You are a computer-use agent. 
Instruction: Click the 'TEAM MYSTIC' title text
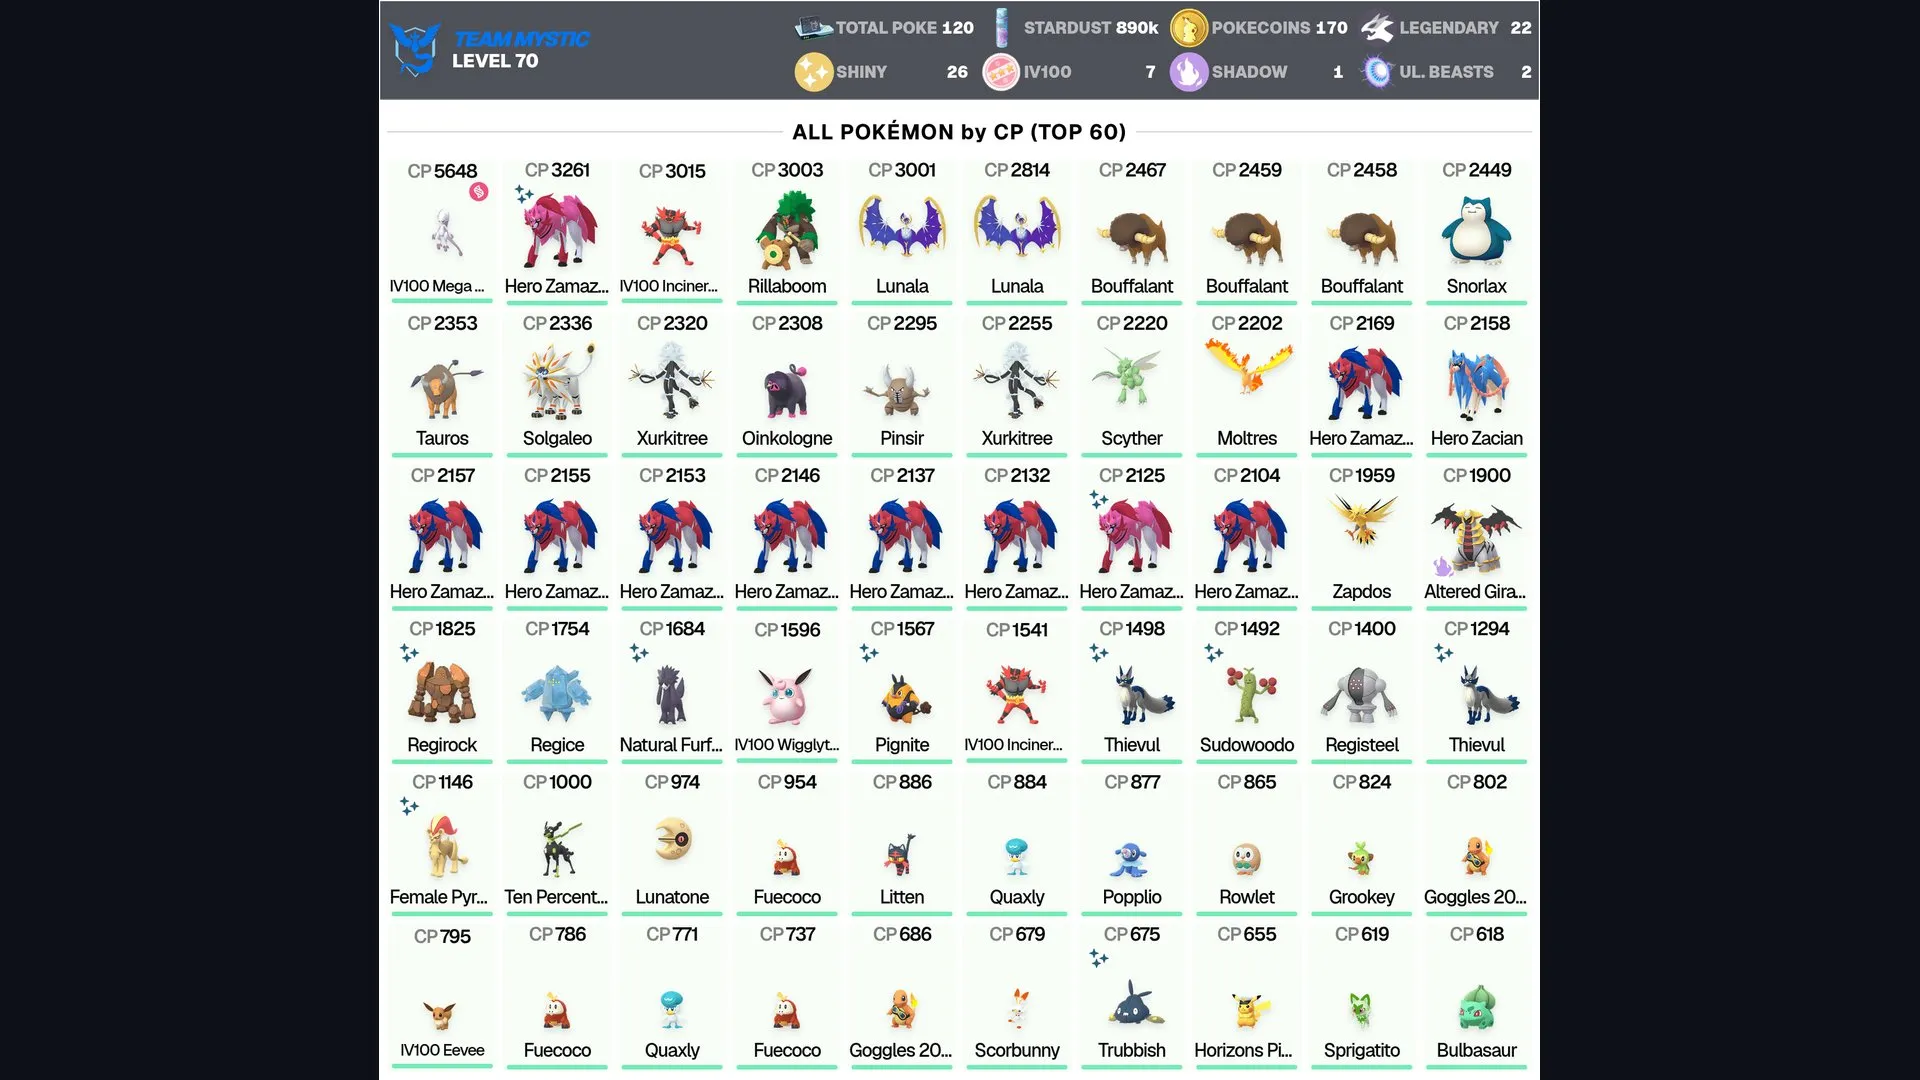[521, 38]
